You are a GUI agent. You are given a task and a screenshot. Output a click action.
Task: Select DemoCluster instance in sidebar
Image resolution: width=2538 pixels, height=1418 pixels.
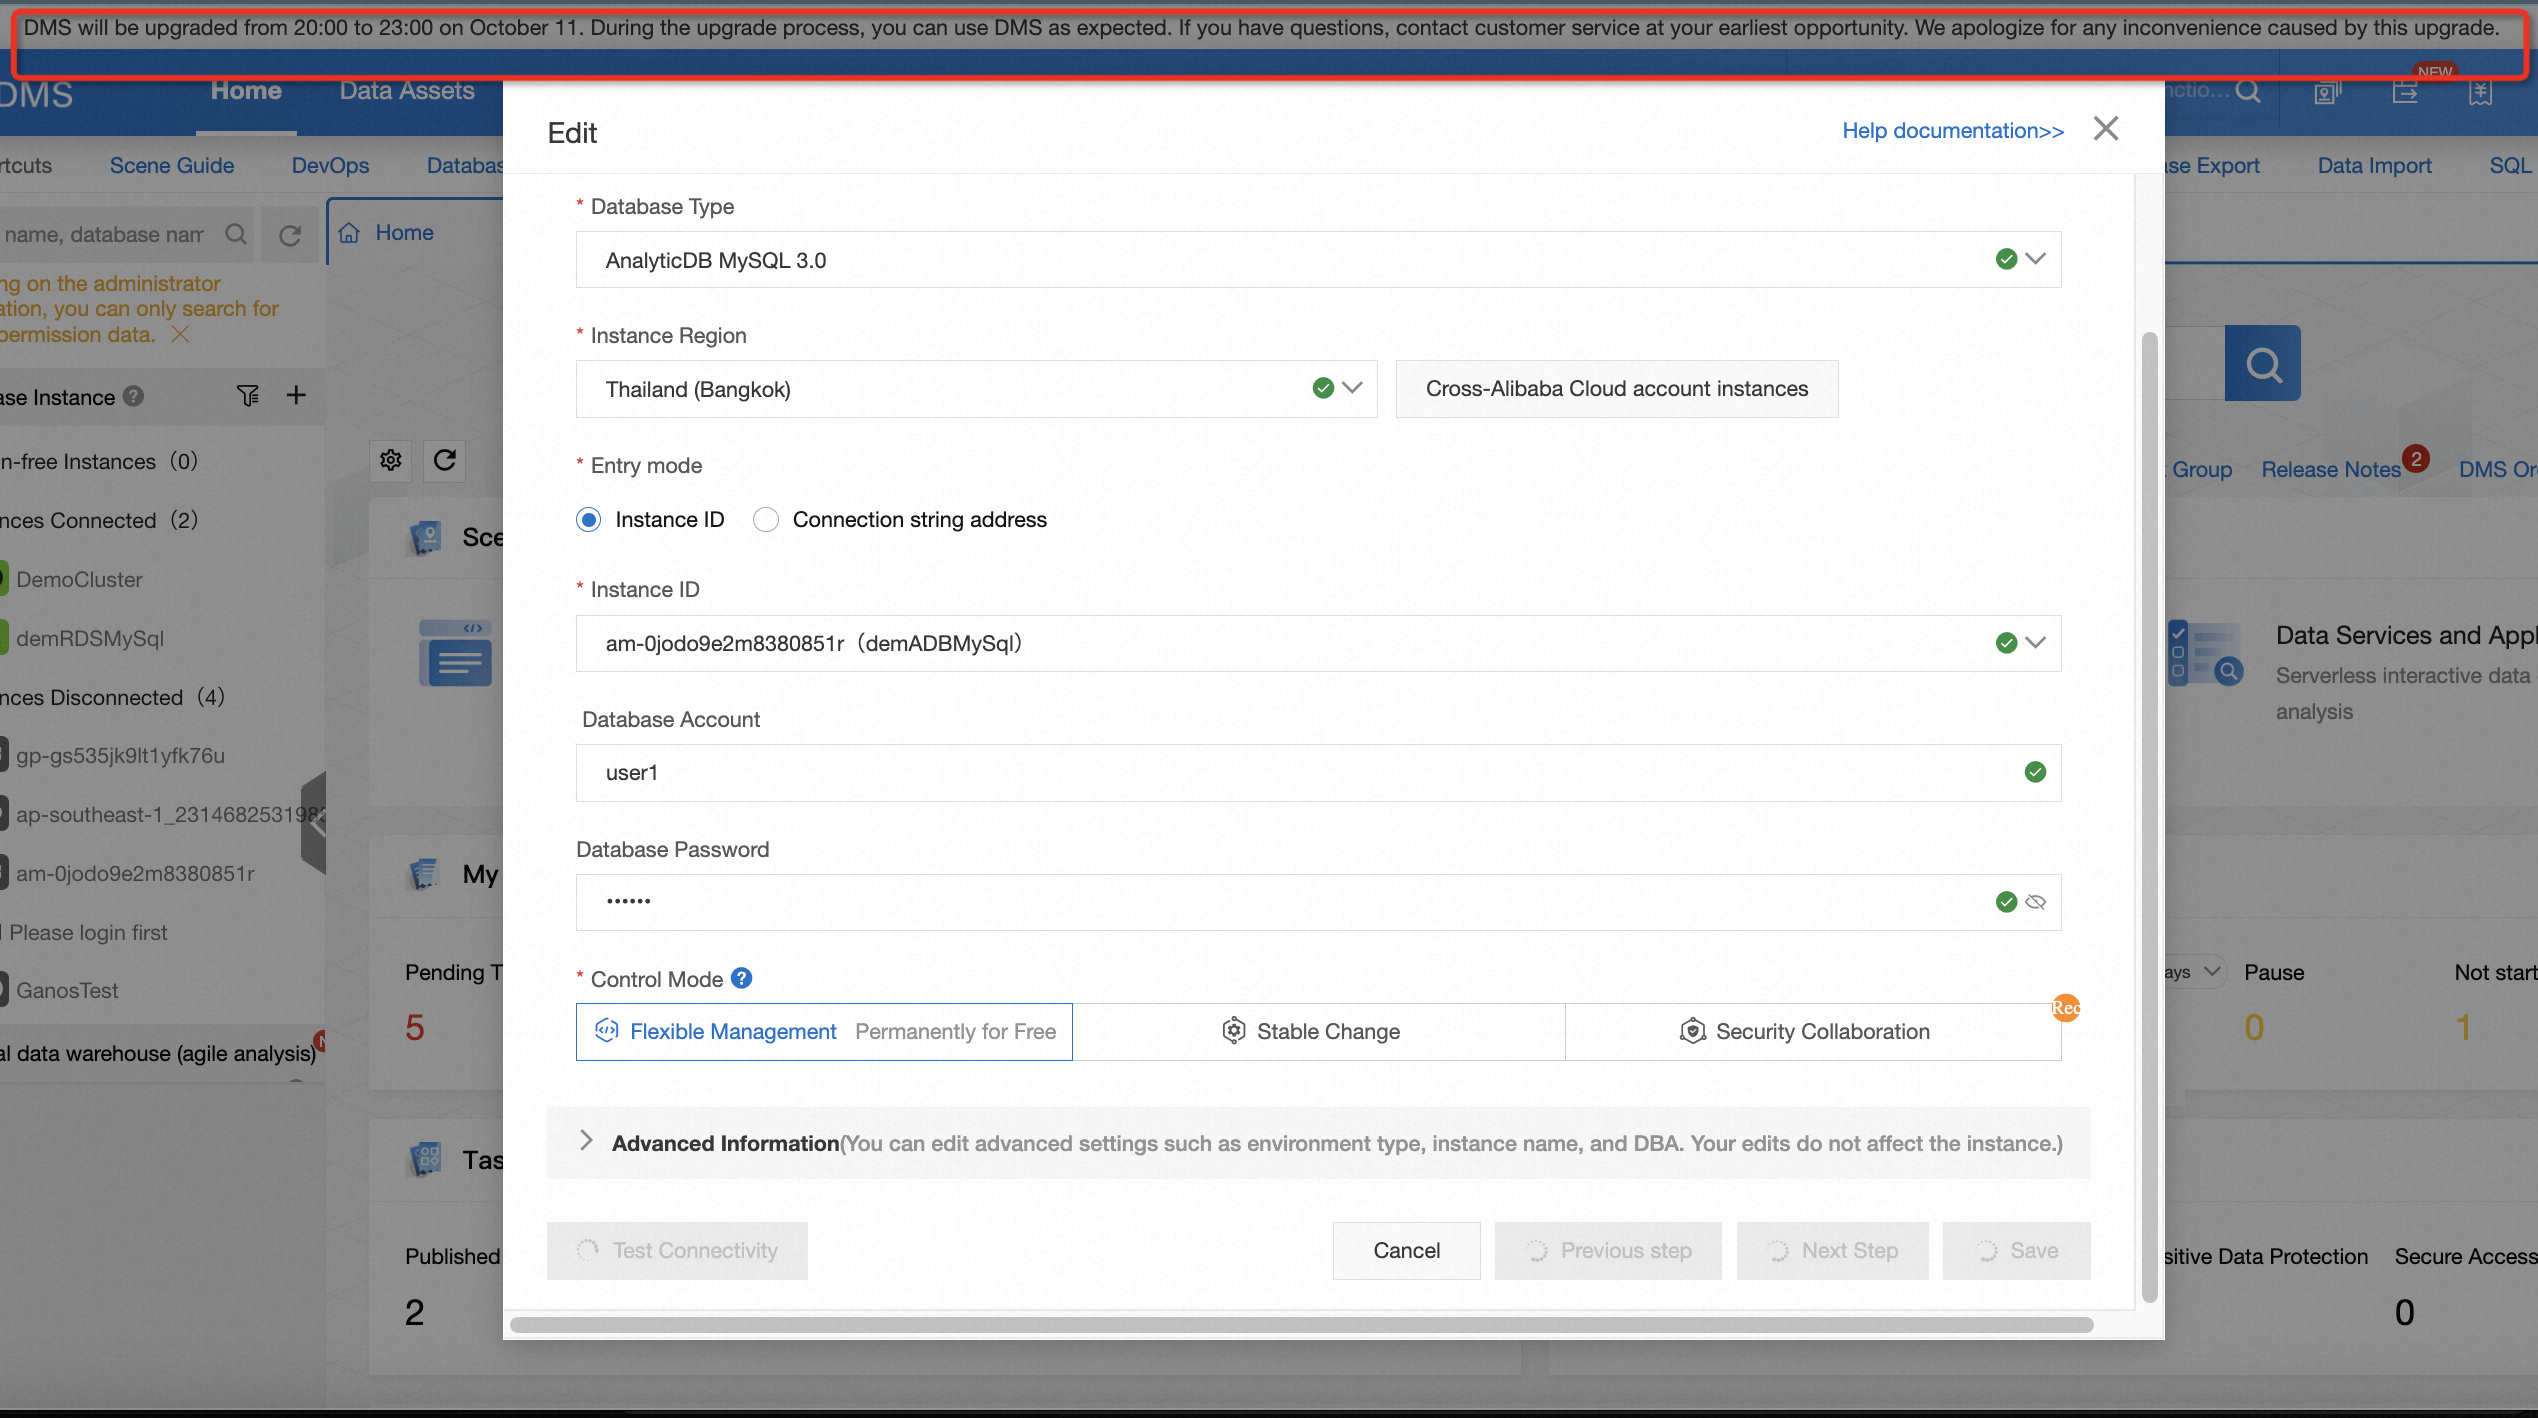click(x=79, y=580)
